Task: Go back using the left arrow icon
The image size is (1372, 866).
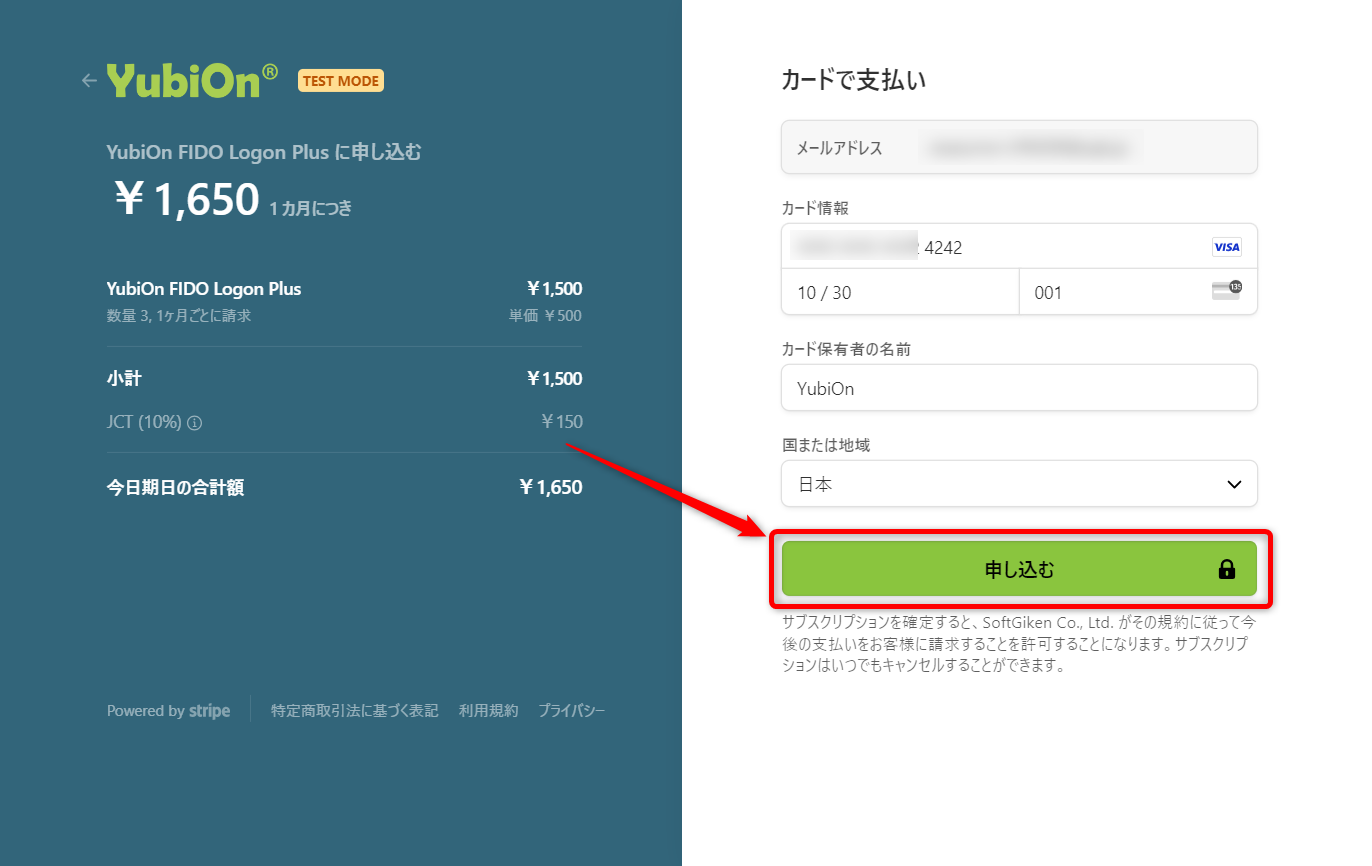Action: [x=89, y=81]
